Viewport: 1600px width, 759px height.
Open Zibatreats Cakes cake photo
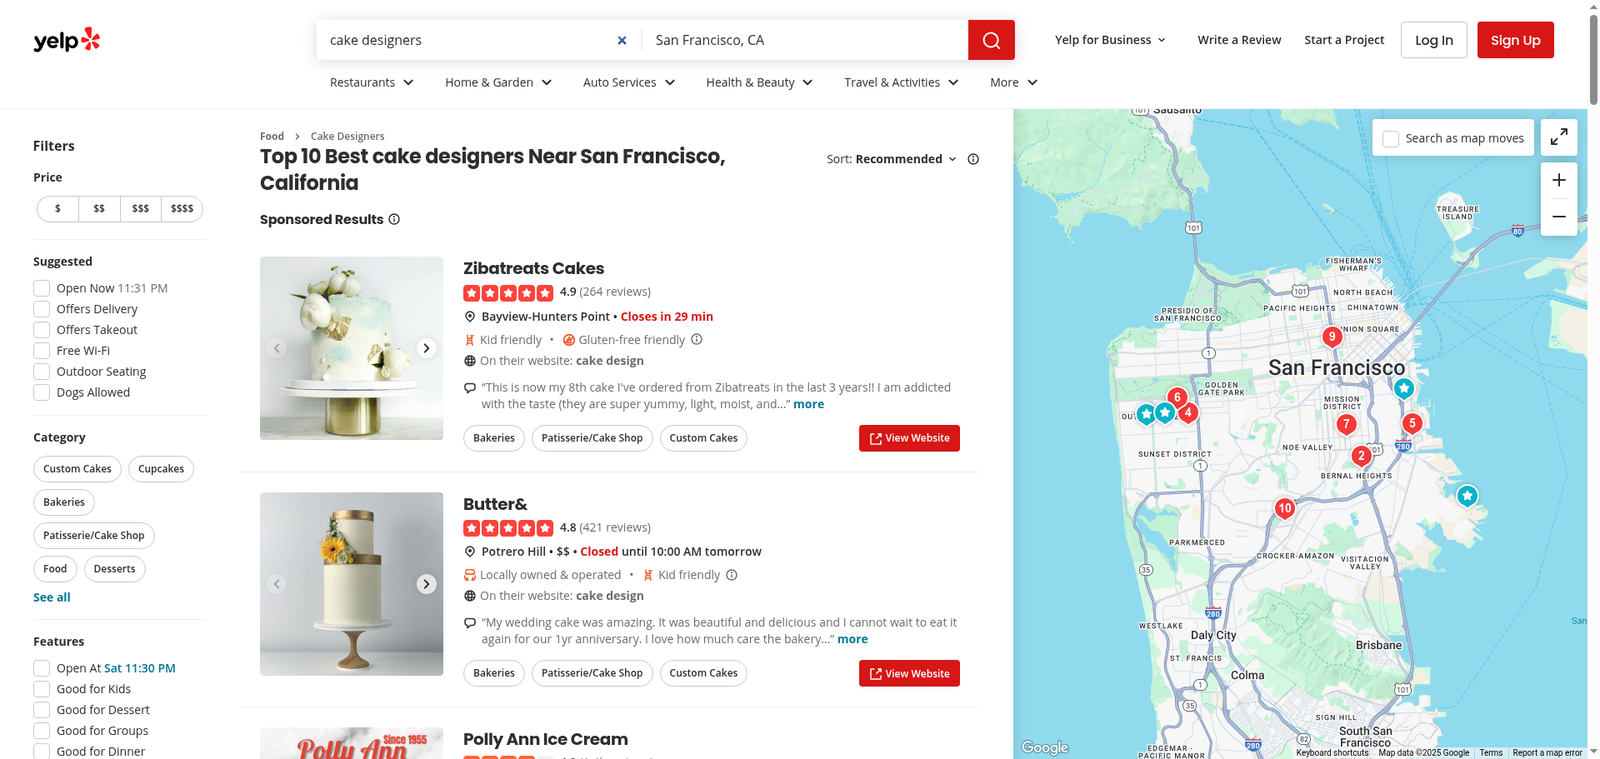pos(351,348)
